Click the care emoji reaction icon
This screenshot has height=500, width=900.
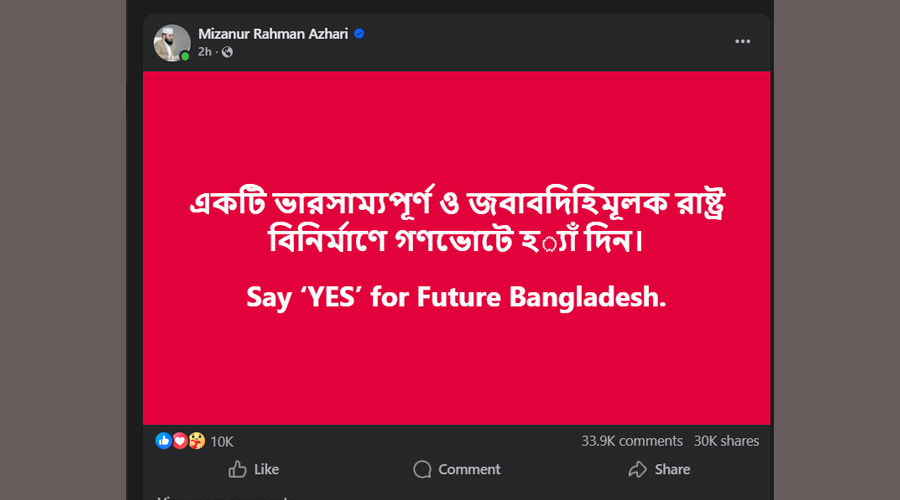click(x=194, y=441)
